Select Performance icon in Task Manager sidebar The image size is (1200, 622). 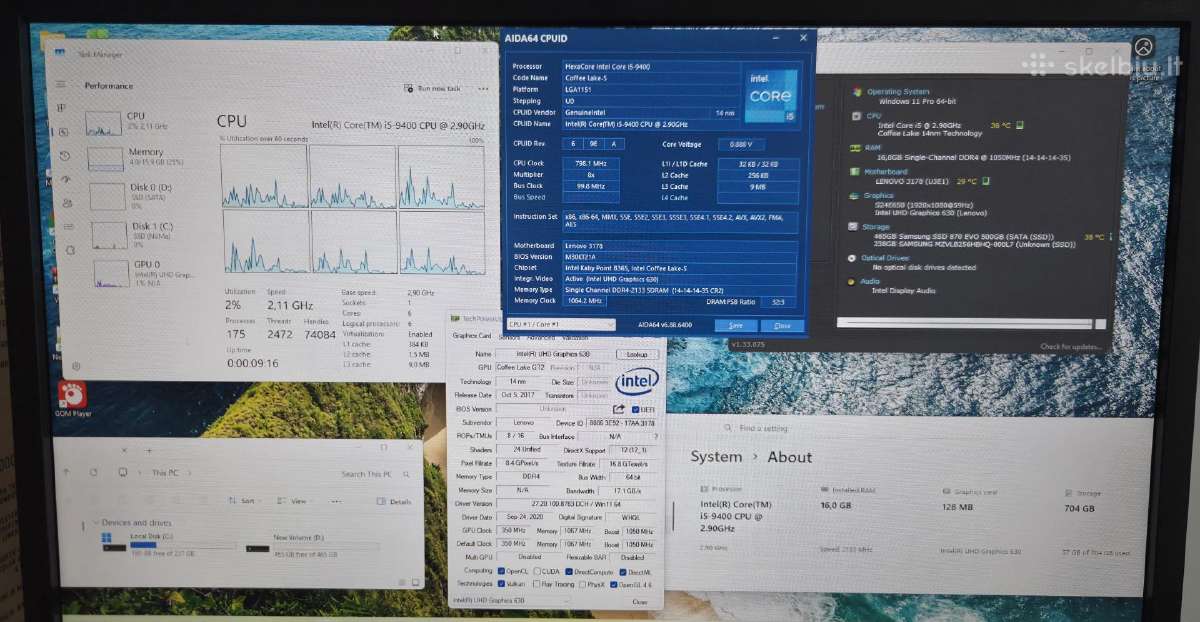[x=63, y=131]
